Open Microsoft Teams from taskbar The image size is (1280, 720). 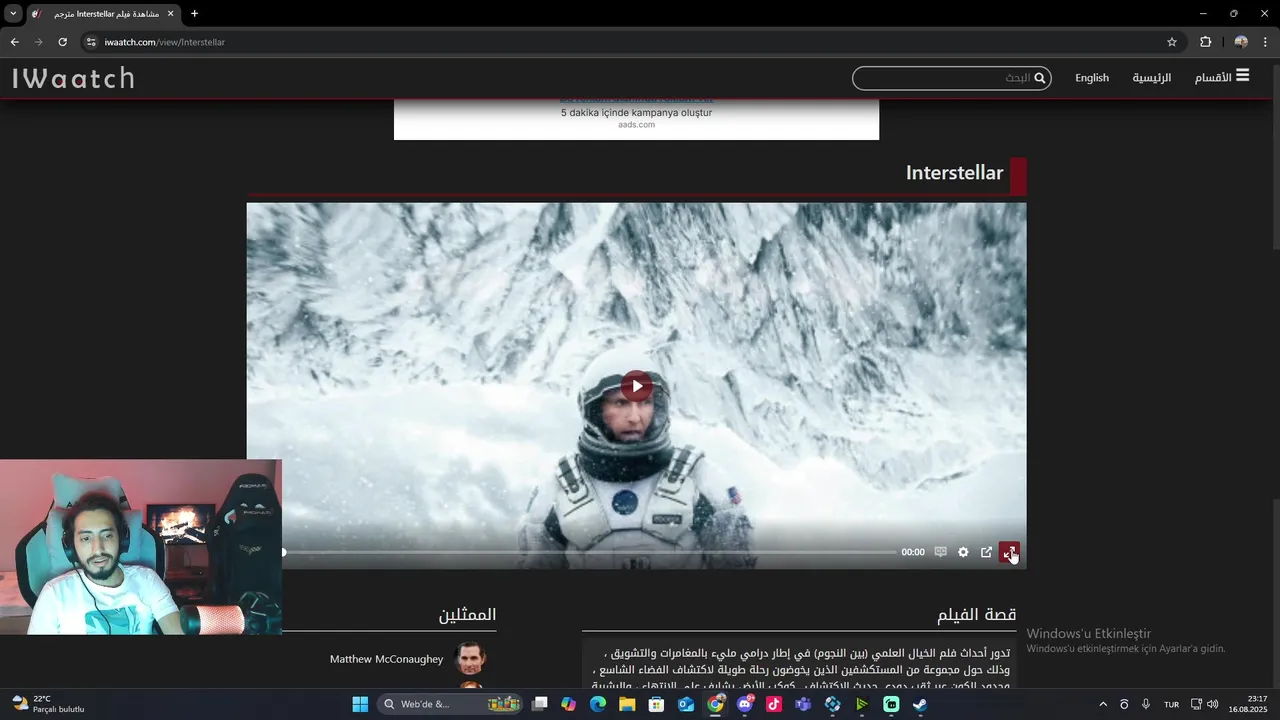pyautogui.click(x=803, y=704)
